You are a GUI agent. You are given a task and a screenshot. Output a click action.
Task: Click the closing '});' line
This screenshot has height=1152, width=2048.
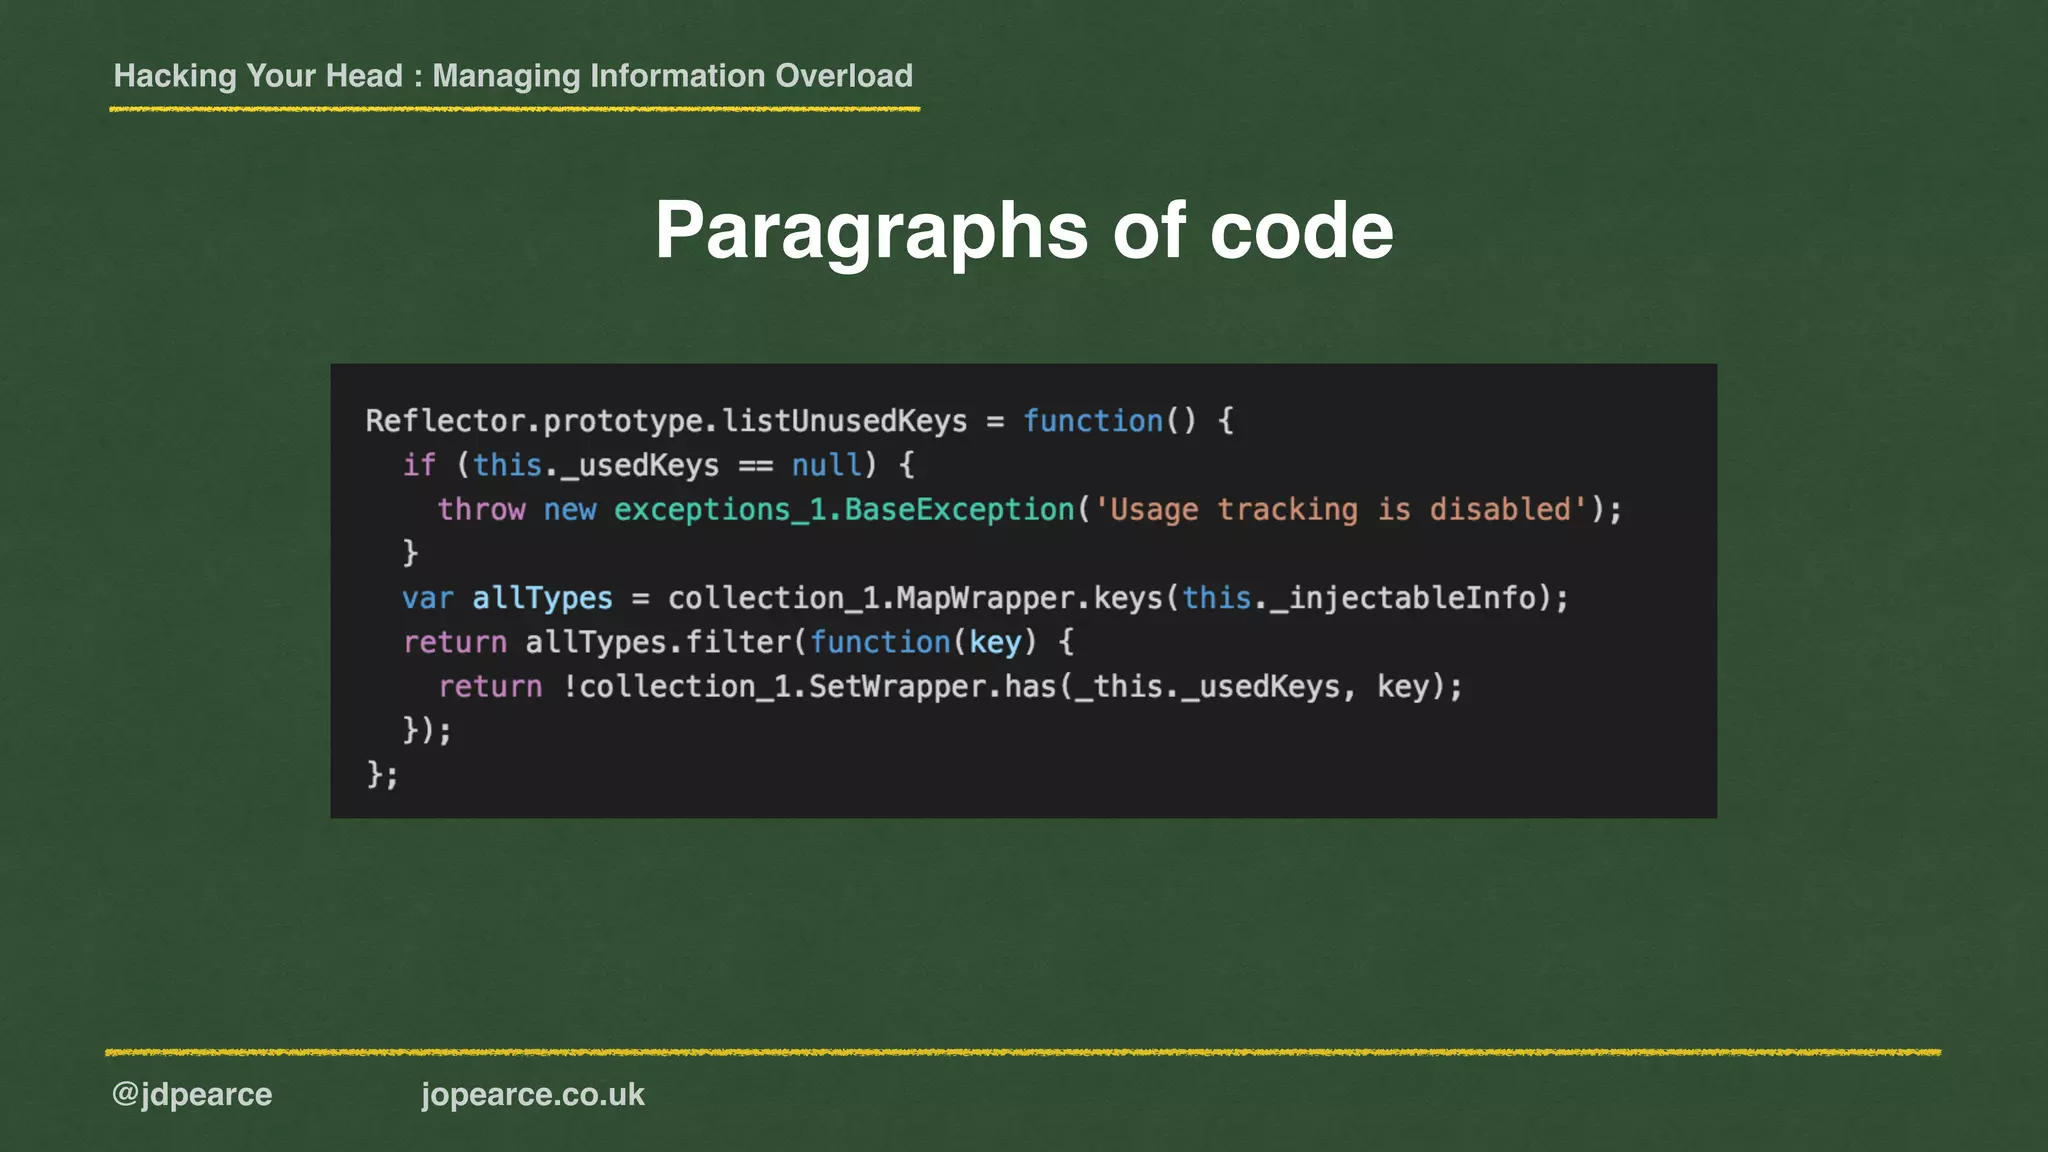(427, 730)
